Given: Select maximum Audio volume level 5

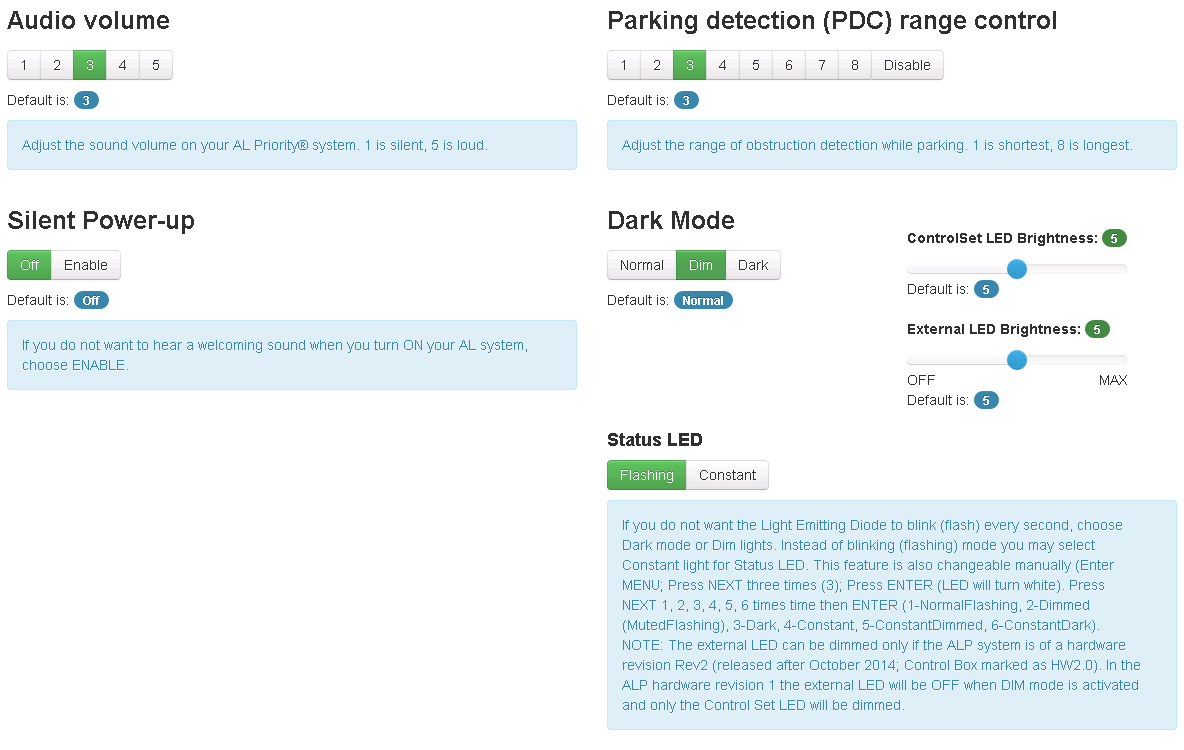Looking at the screenshot, I should click(x=155, y=65).
